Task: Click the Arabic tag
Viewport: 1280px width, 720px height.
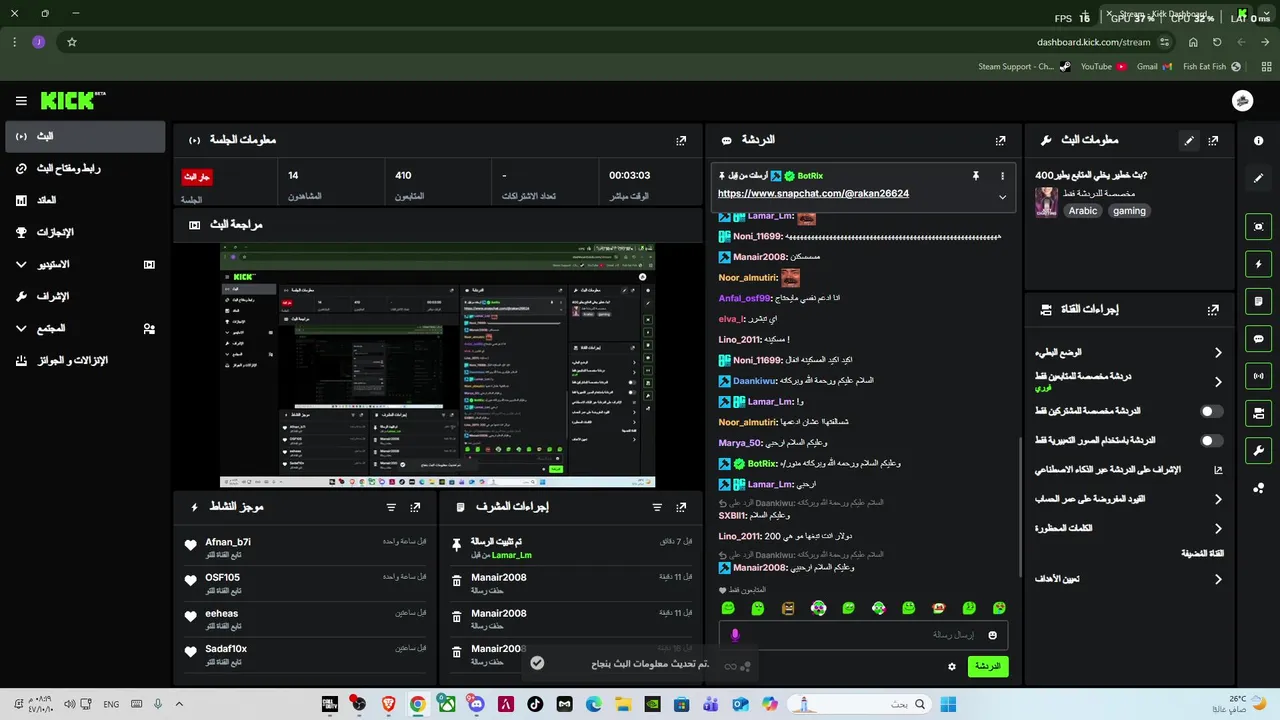Action: pyautogui.click(x=1083, y=211)
